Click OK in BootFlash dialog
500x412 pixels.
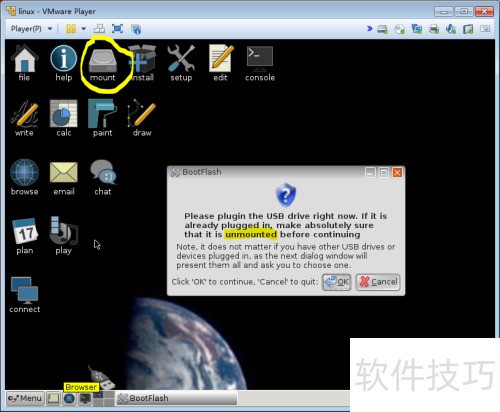(x=336, y=282)
